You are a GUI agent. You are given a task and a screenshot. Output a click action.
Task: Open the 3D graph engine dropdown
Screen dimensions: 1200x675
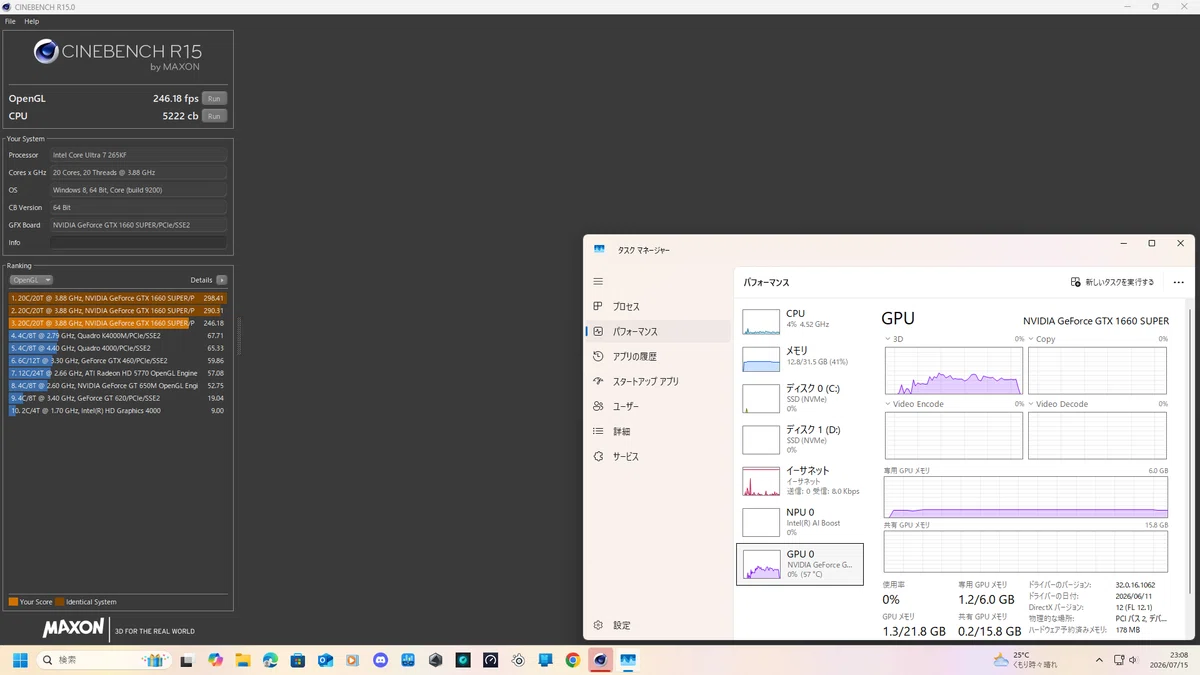[894, 339]
